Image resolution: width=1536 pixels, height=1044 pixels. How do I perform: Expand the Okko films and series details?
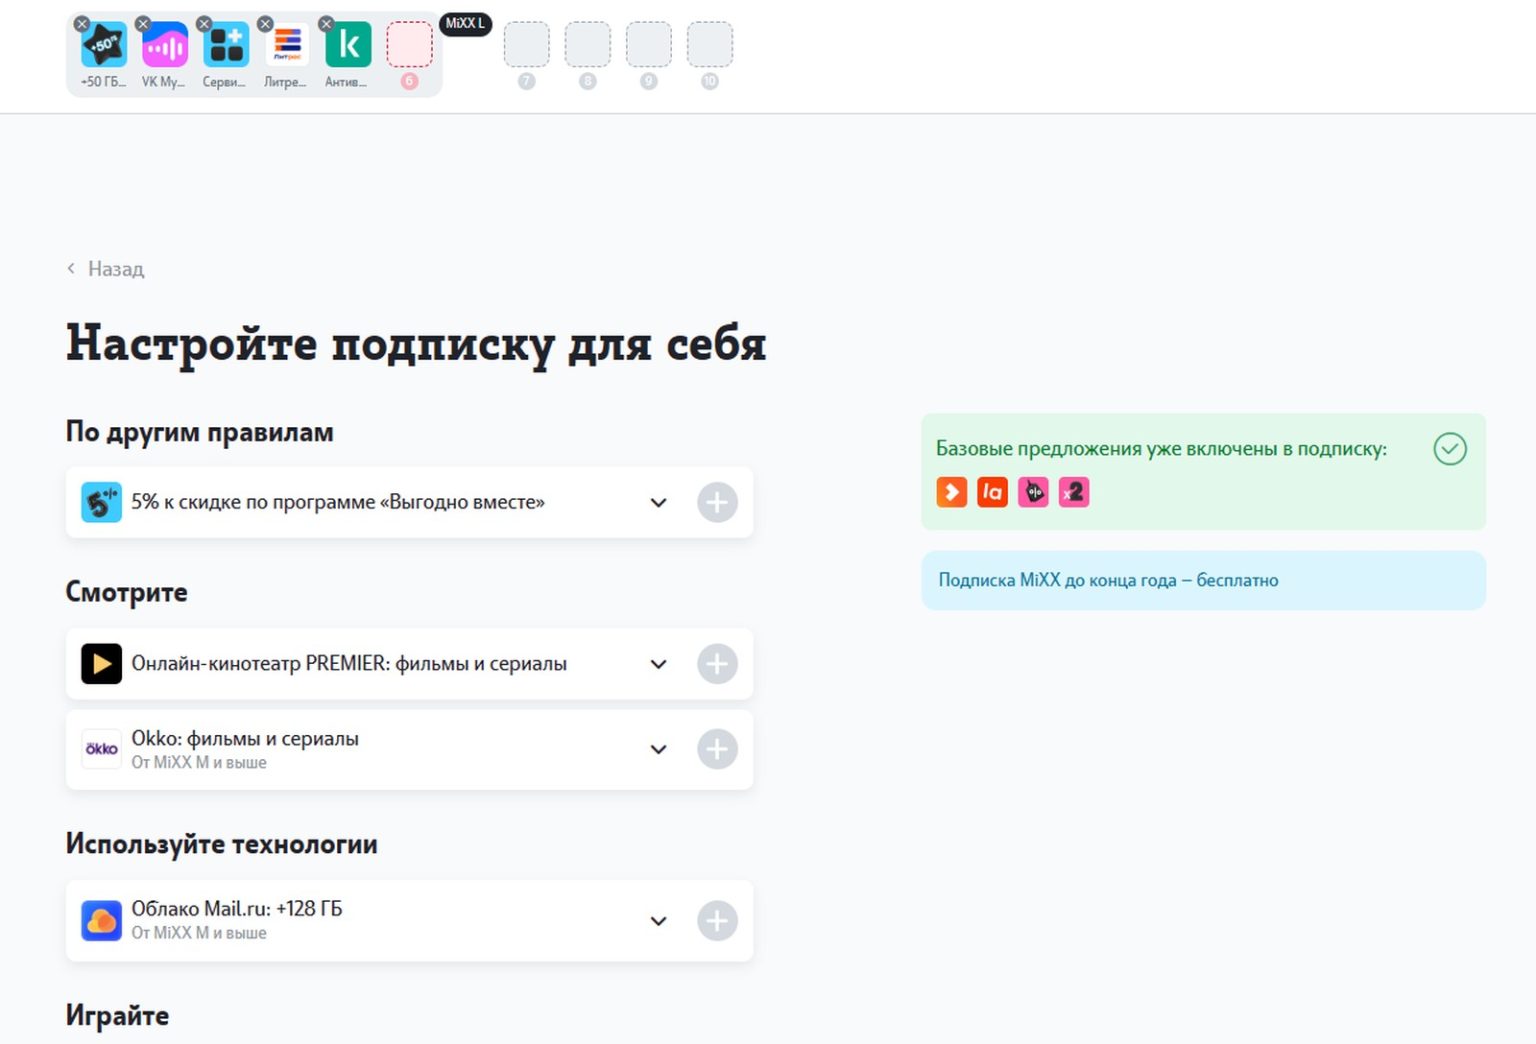[x=658, y=749]
